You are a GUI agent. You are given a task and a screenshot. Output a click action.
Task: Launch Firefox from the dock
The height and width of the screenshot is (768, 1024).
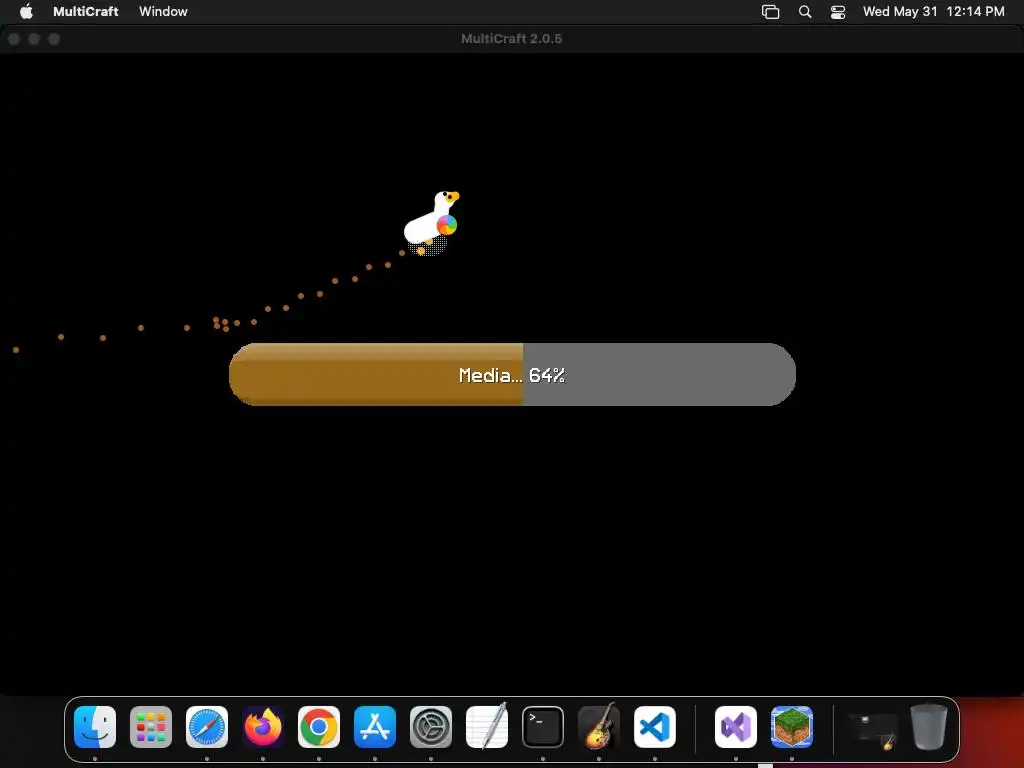[263, 727]
